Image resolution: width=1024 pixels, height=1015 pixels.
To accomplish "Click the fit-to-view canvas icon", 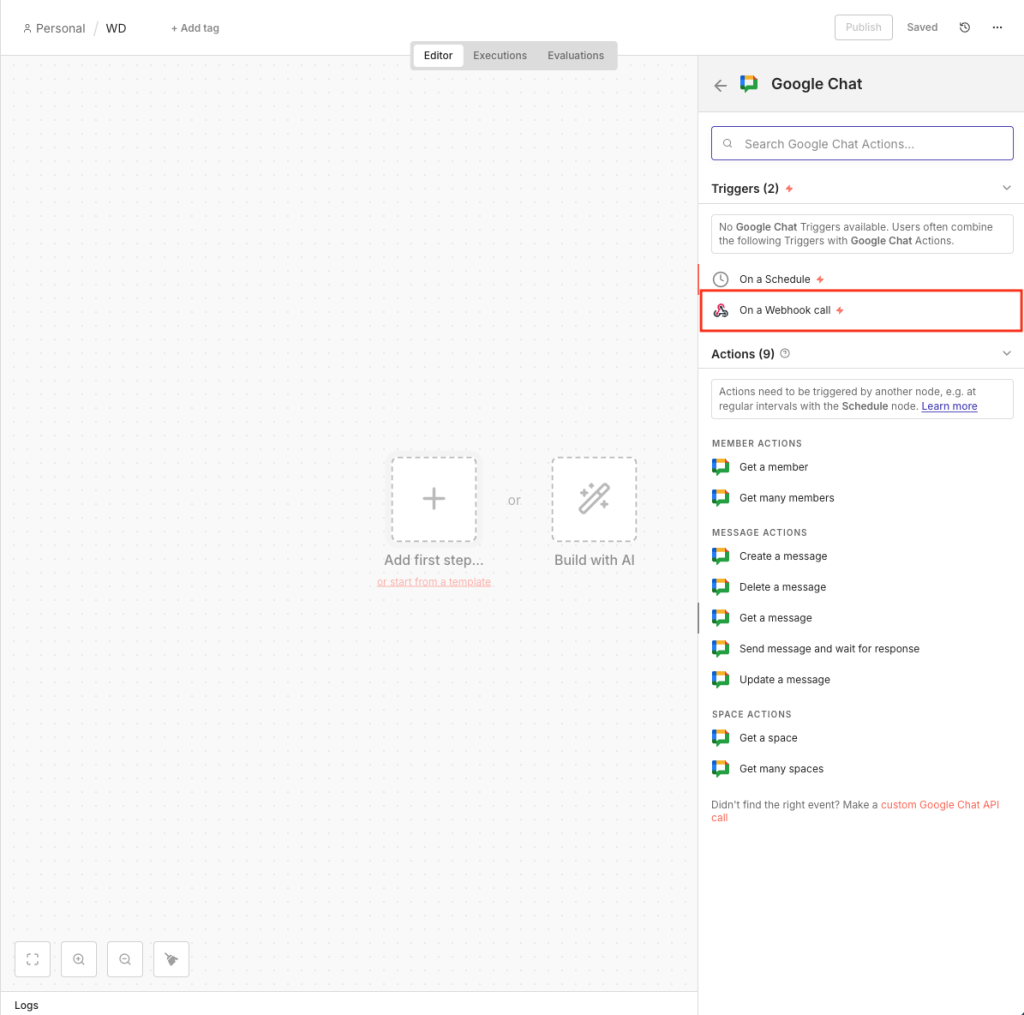I will tap(32, 959).
